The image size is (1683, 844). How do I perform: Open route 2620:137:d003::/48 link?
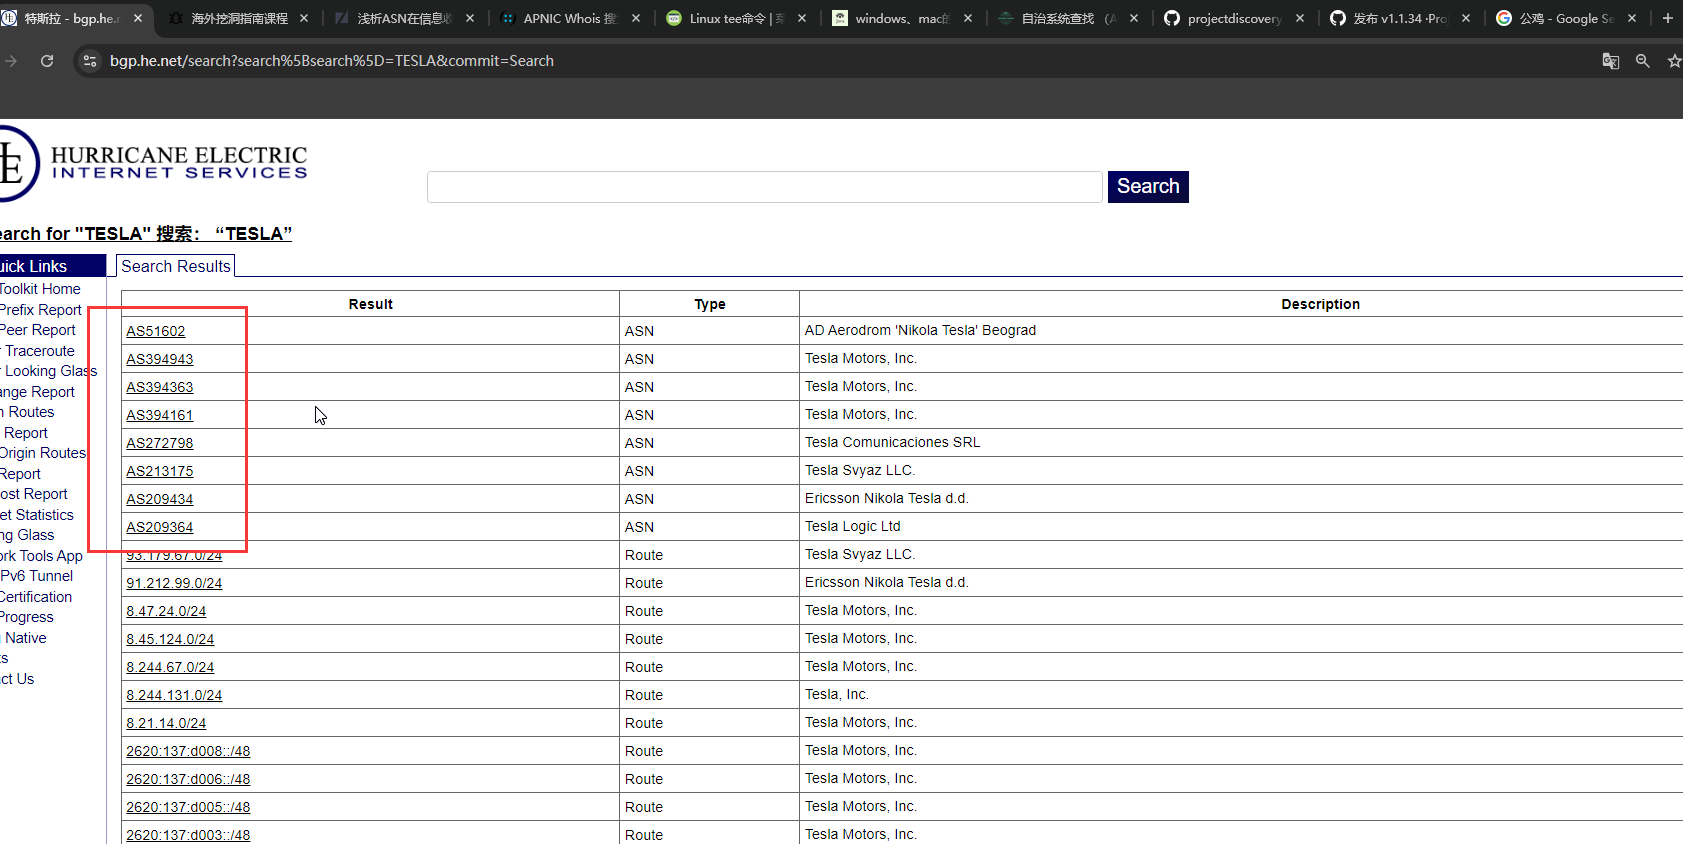[x=188, y=835]
